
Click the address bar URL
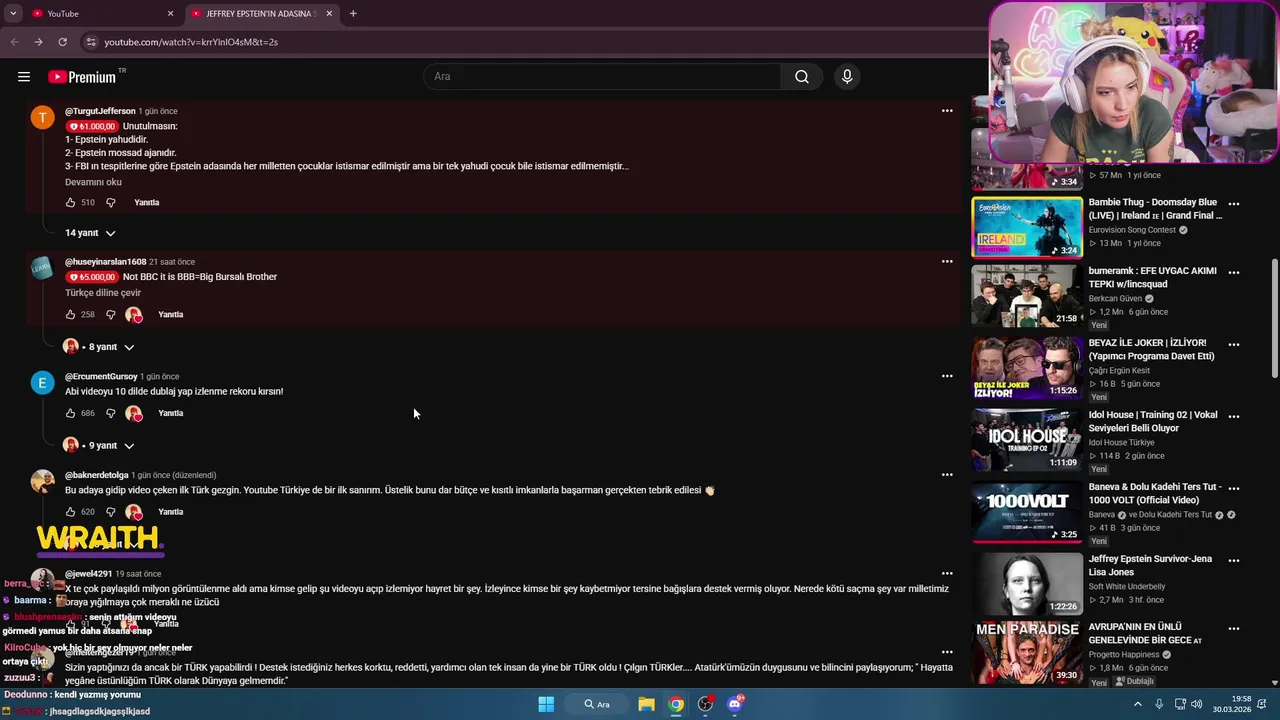coord(191,42)
